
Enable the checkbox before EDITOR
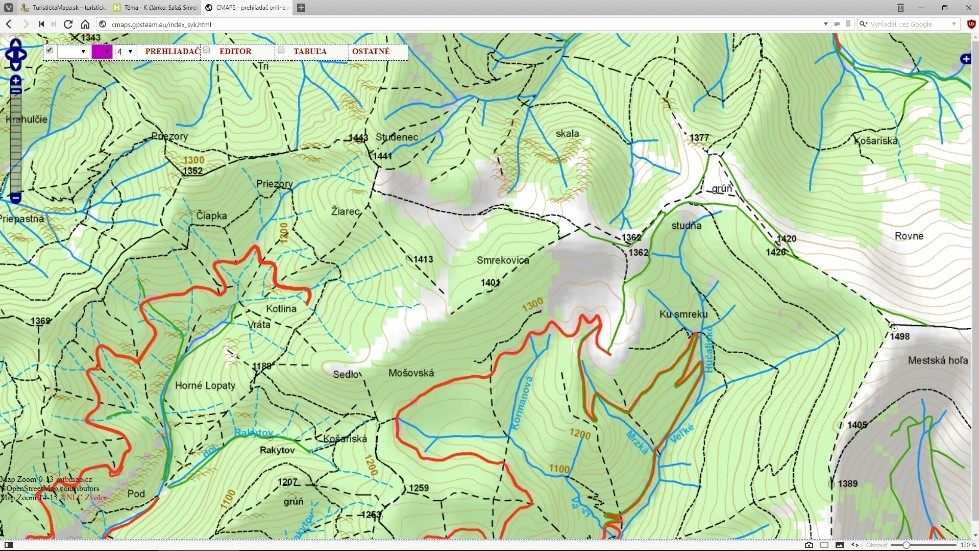(206, 50)
